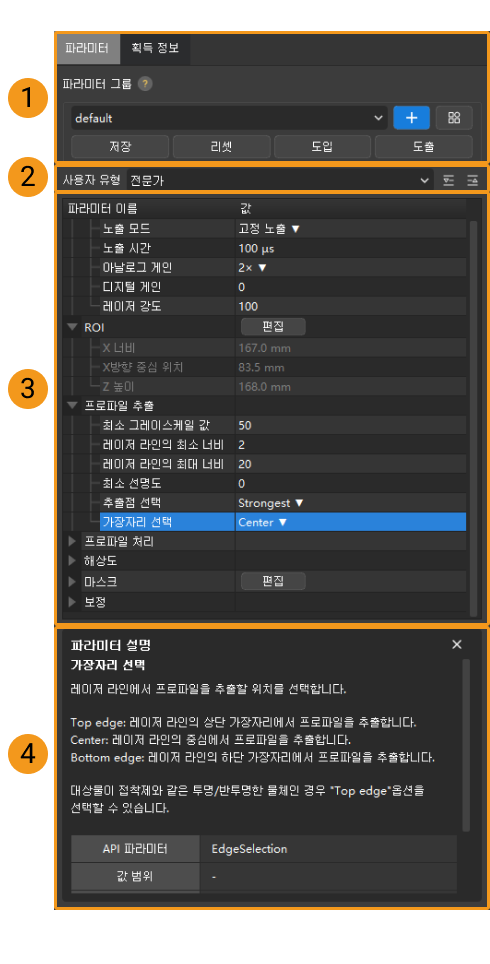
Task: Expand the 보정 section
Action: [x=73, y=601]
